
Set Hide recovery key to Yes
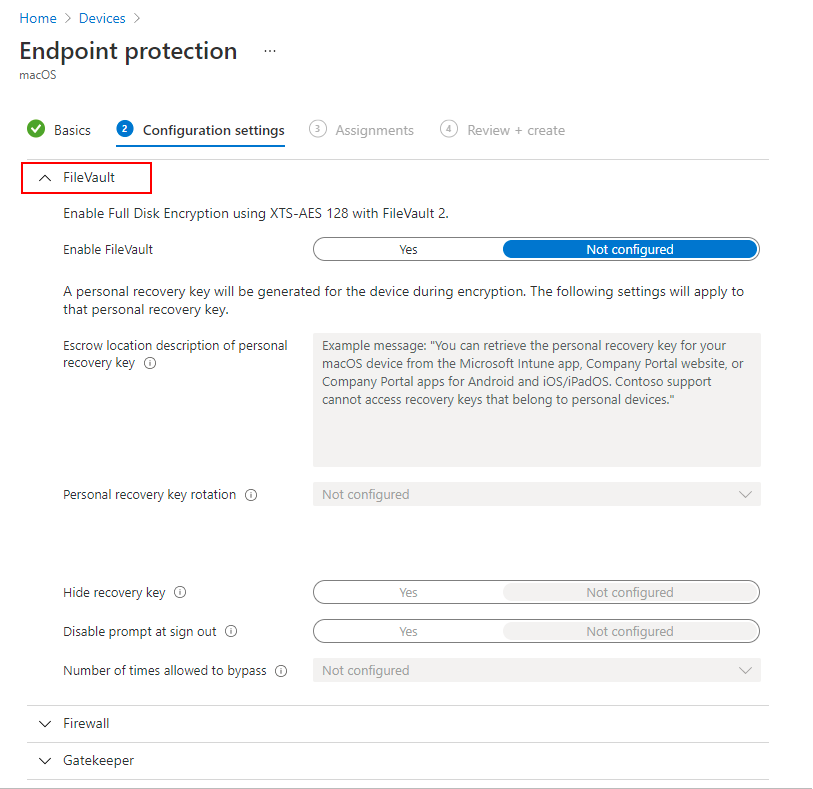coord(408,593)
